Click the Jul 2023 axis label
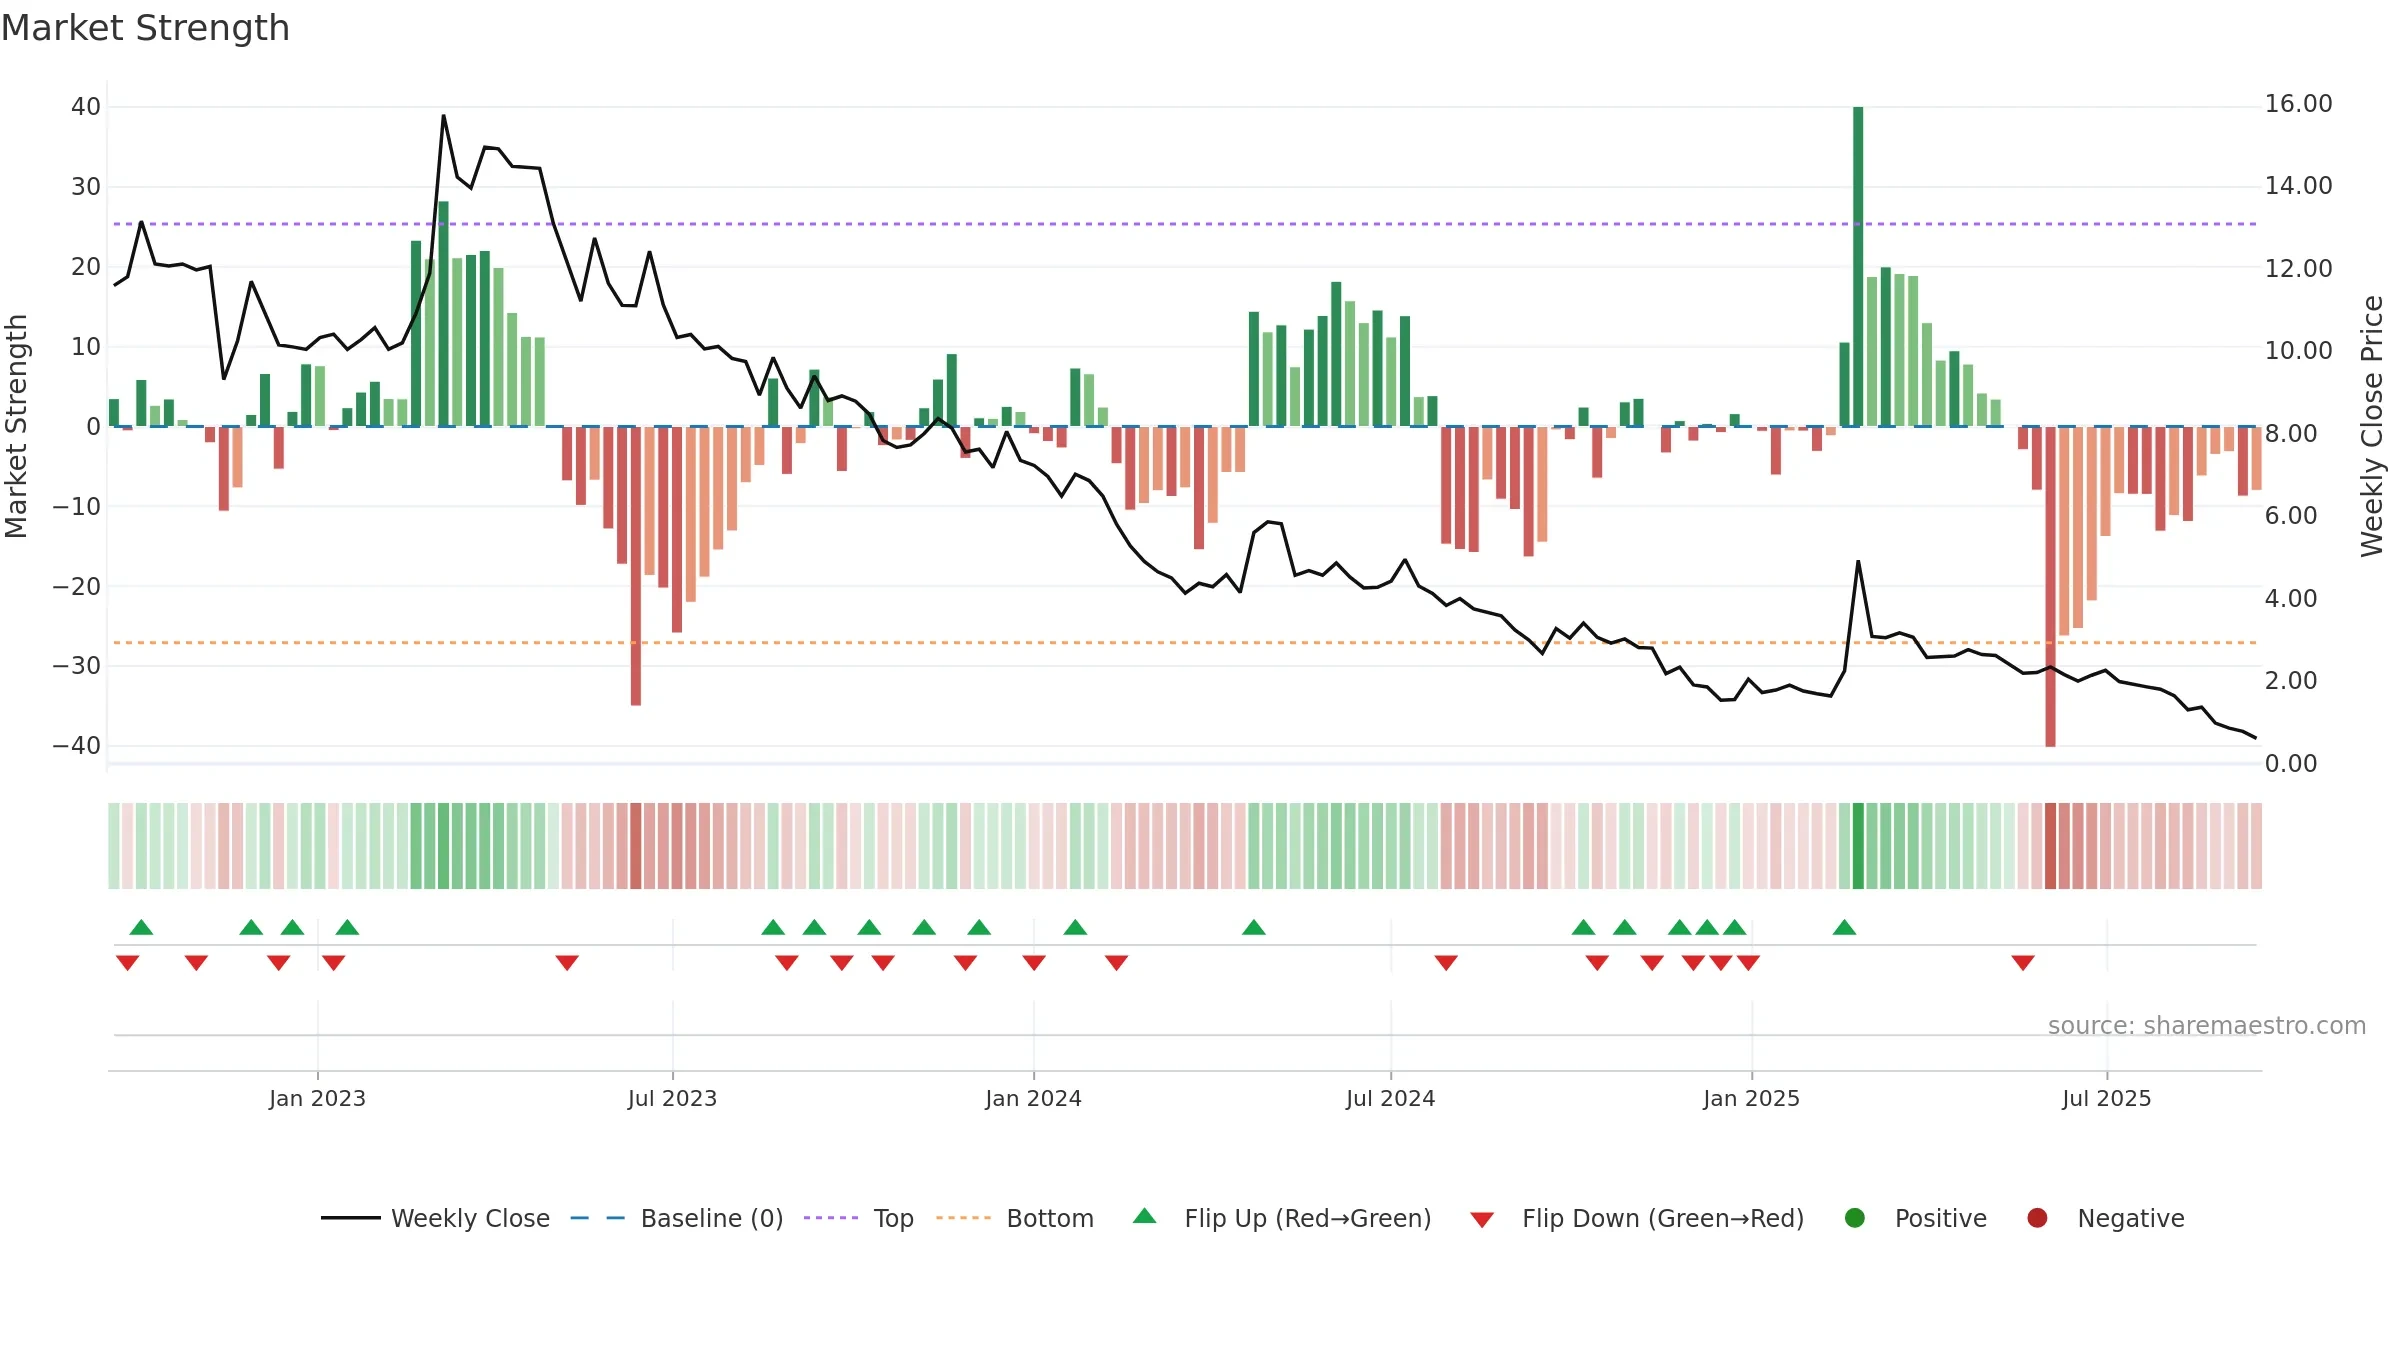This screenshot has height=1350, width=2400. [x=672, y=1098]
